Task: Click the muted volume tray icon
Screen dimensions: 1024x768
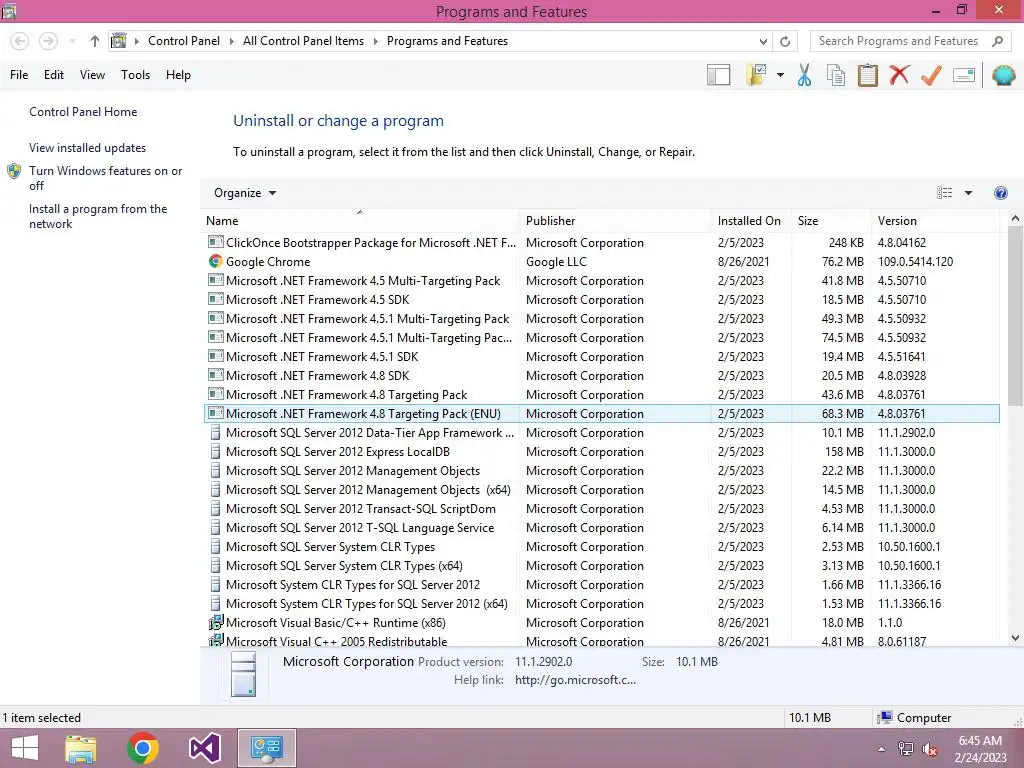Action: point(930,749)
